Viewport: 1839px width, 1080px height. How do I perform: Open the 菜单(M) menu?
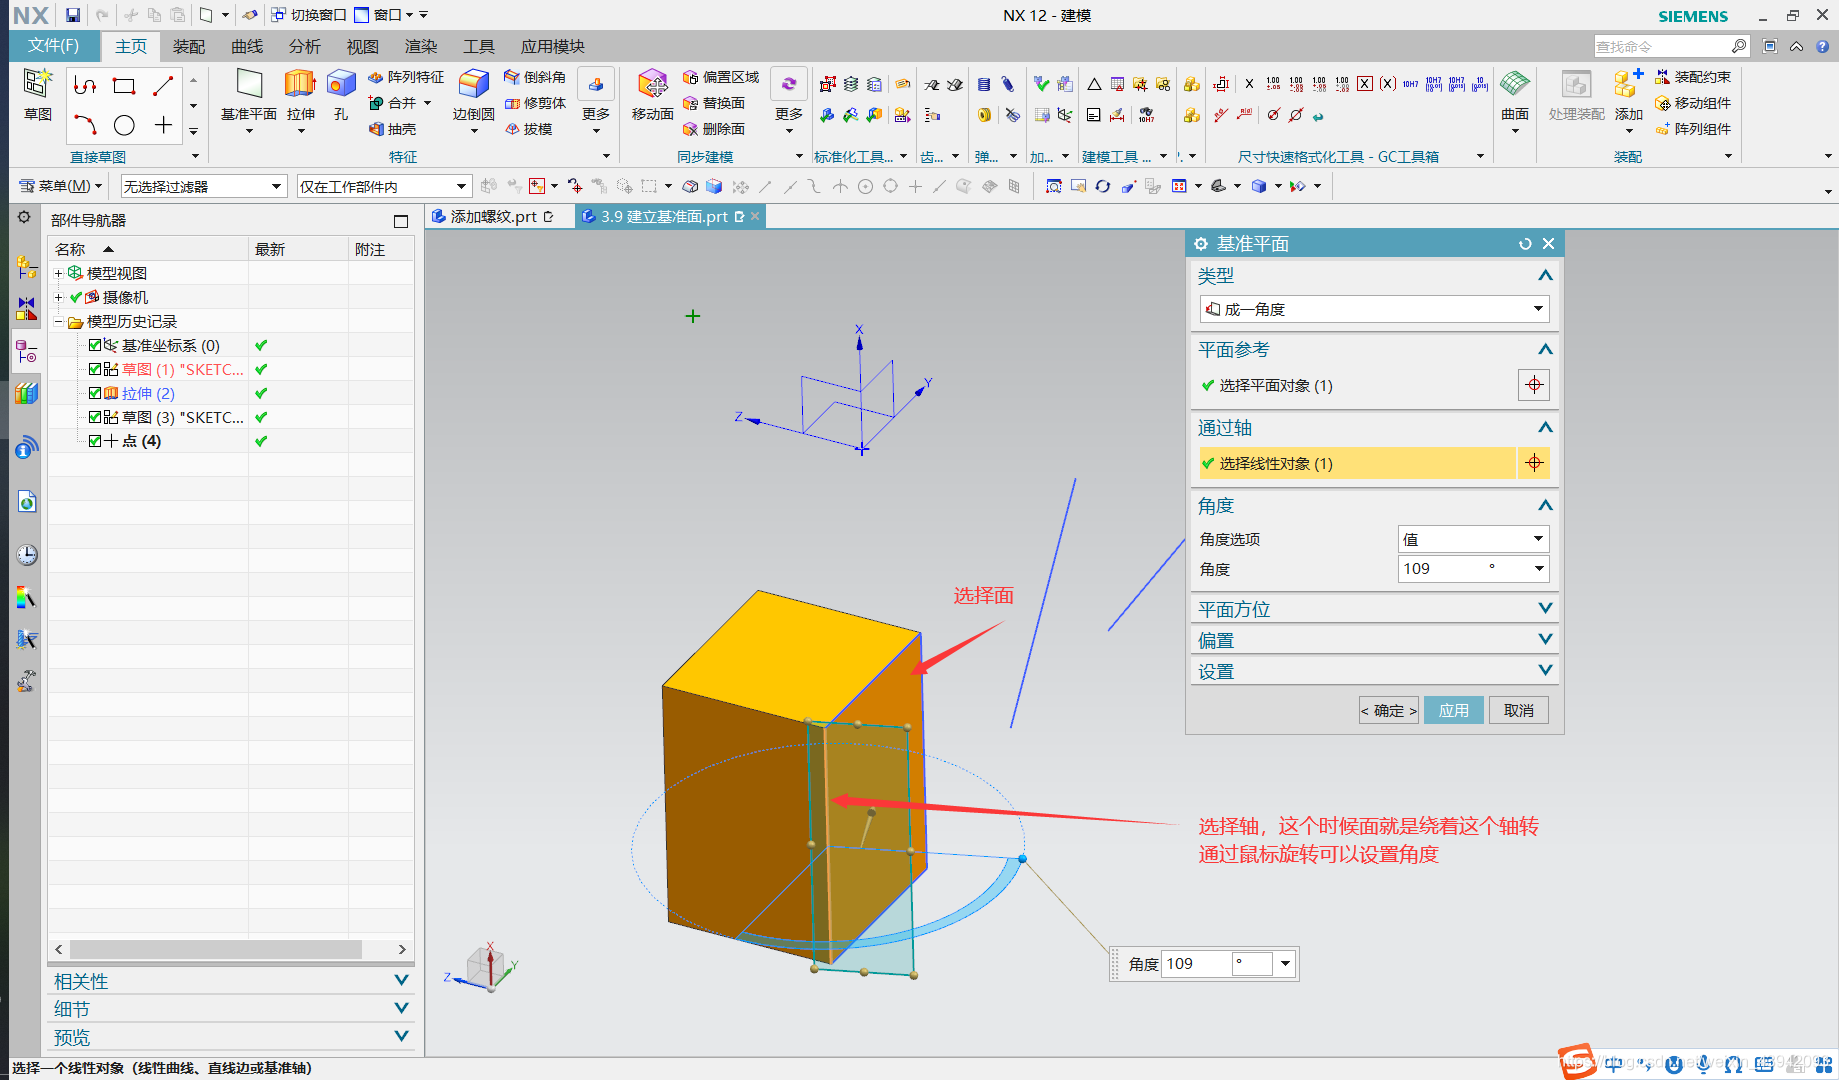tap(61, 186)
